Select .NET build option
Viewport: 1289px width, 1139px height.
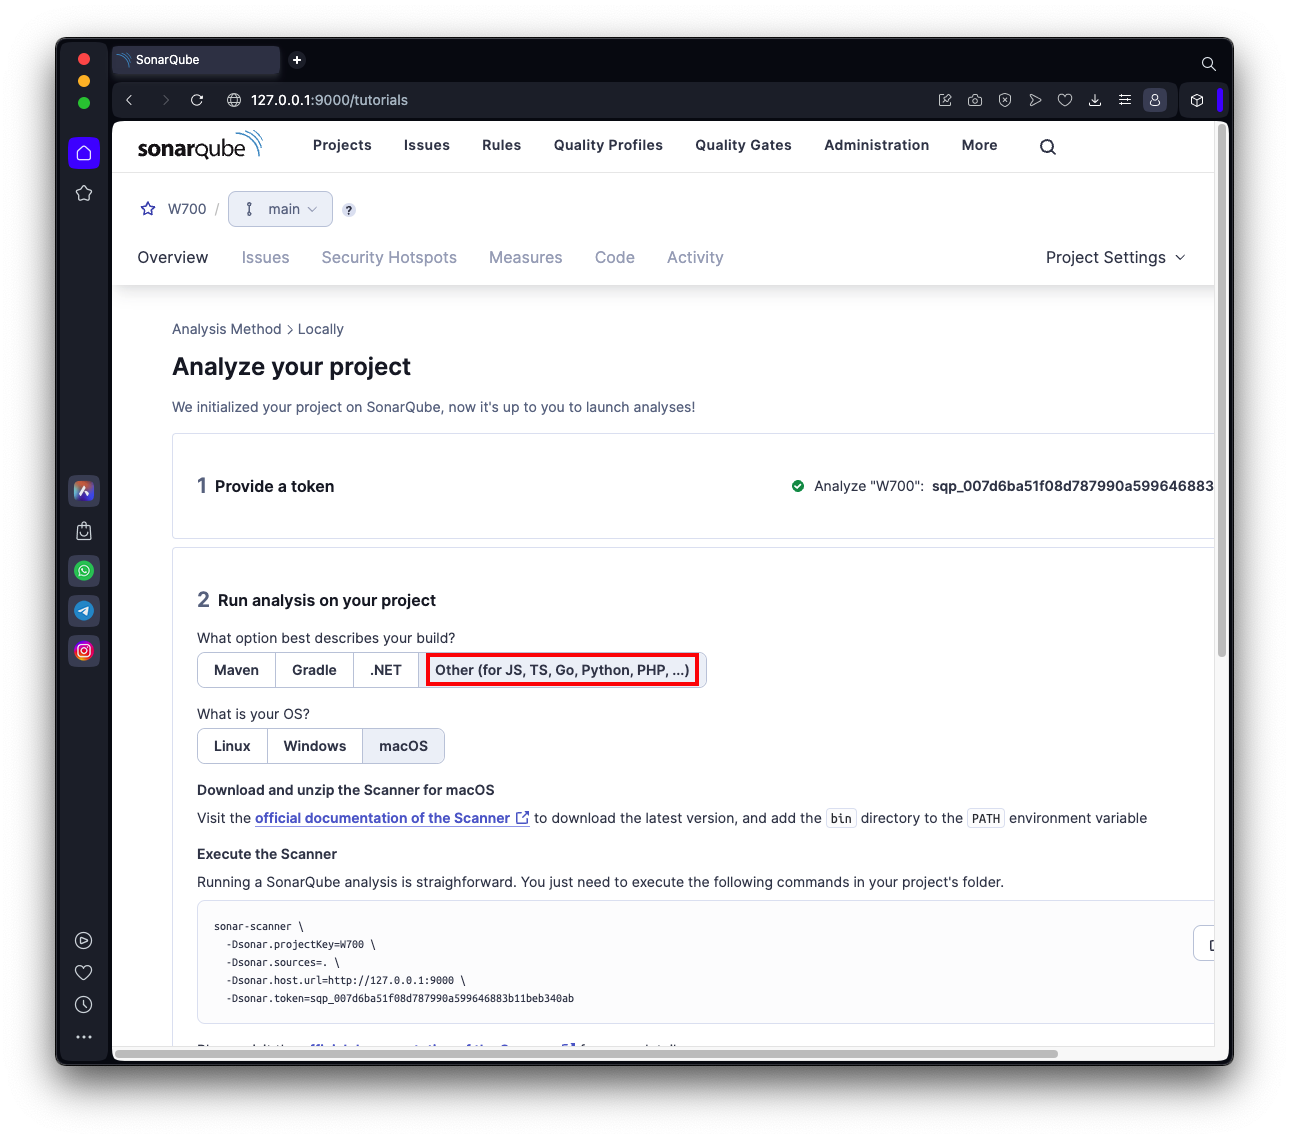pos(386,670)
